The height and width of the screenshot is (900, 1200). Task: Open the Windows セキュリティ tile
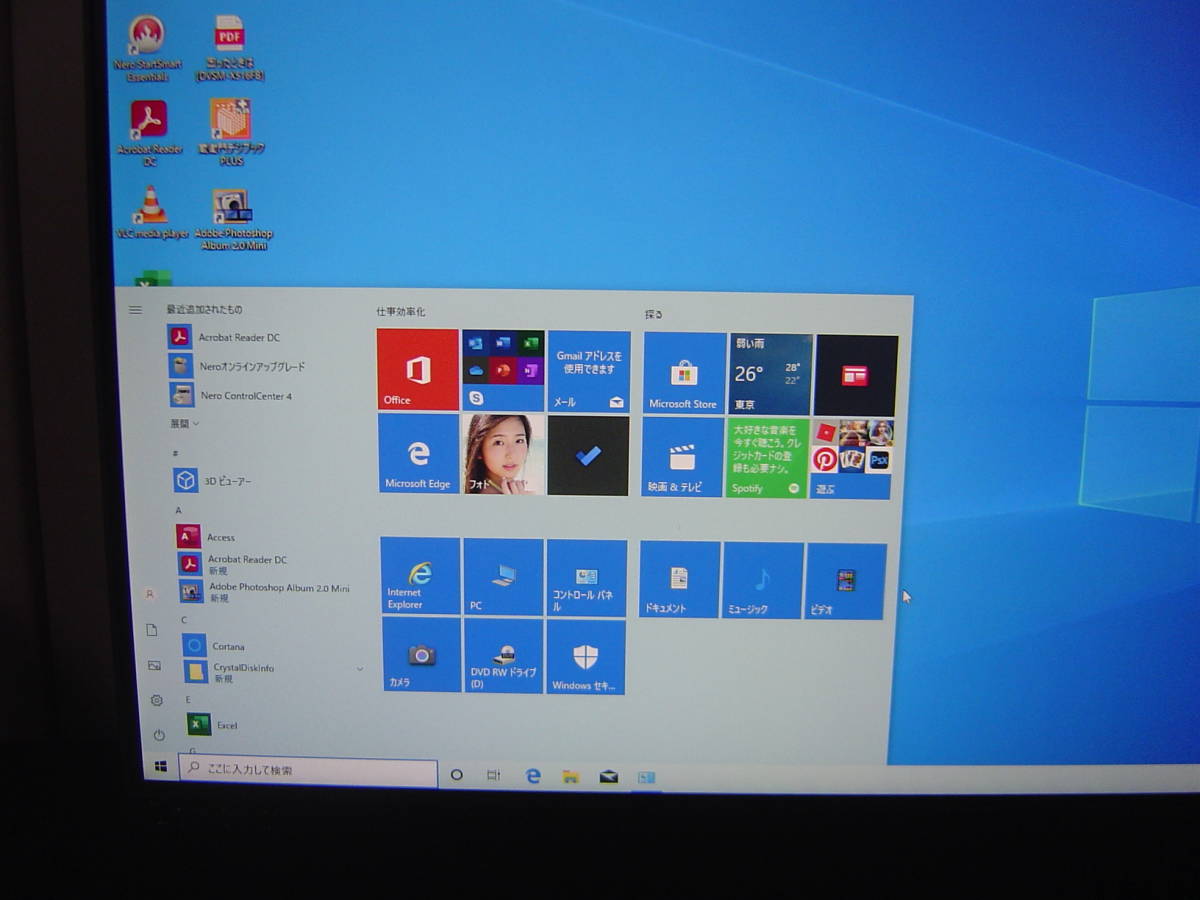click(x=586, y=657)
